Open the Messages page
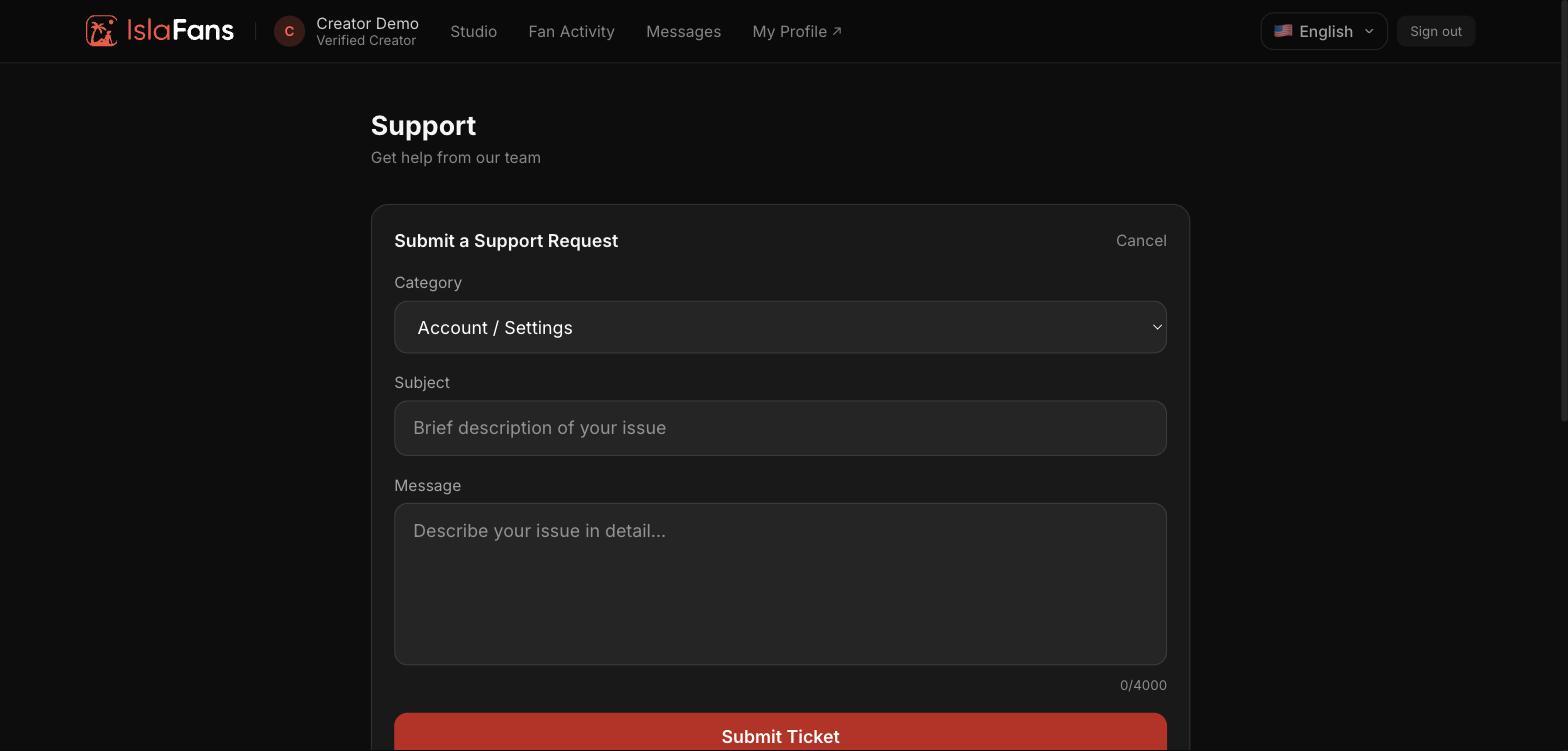This screenshot has height=751, width=1568. coord(684,31)
